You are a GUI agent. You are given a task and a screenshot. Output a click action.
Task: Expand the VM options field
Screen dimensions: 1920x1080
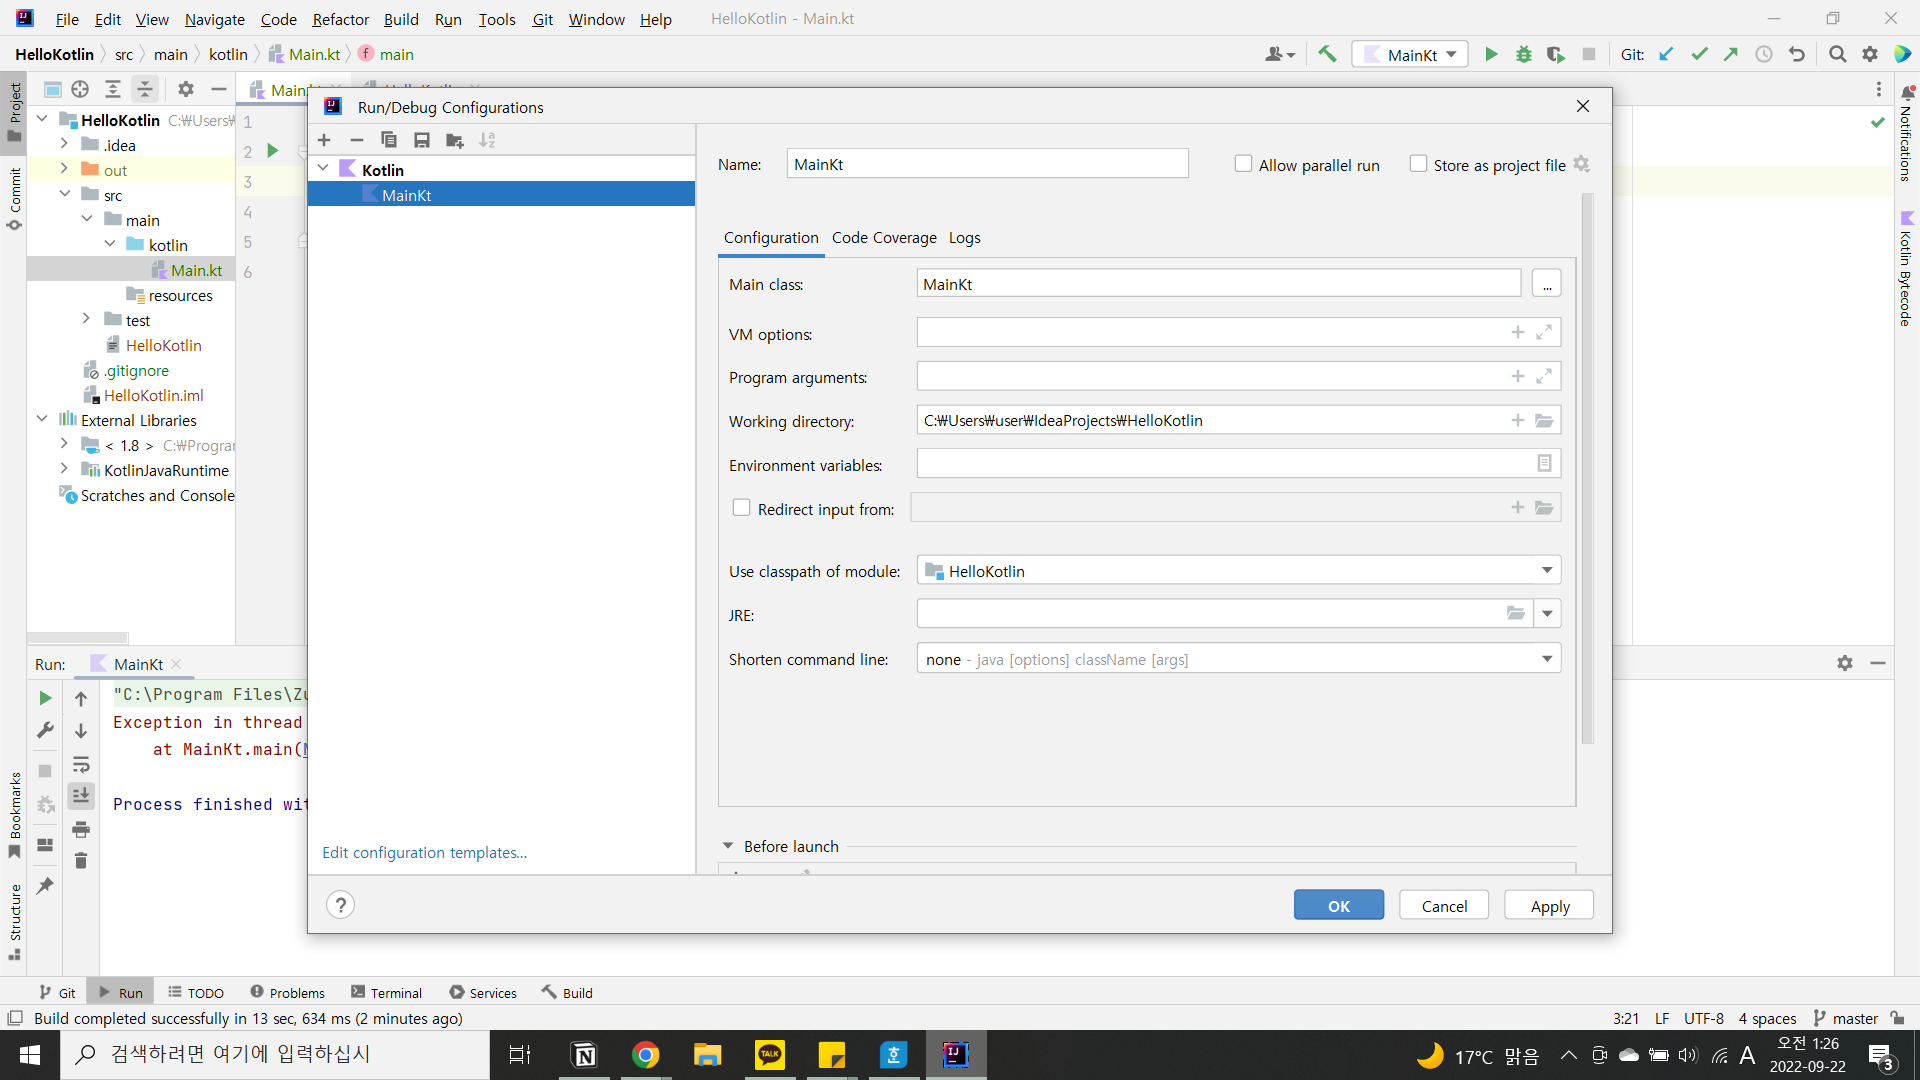click(1544, 332)
